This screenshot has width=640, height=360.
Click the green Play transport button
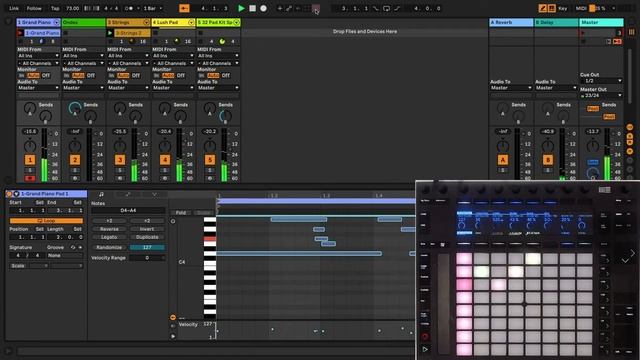point(241,8)
